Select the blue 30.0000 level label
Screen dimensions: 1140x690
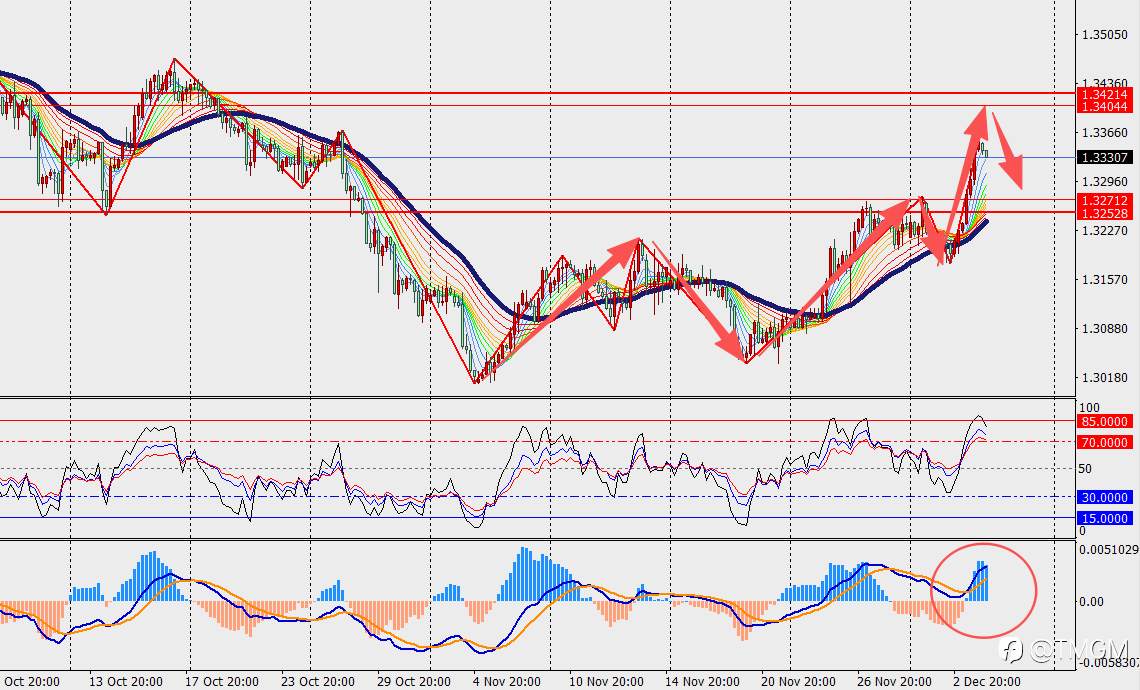[1104, 498]
